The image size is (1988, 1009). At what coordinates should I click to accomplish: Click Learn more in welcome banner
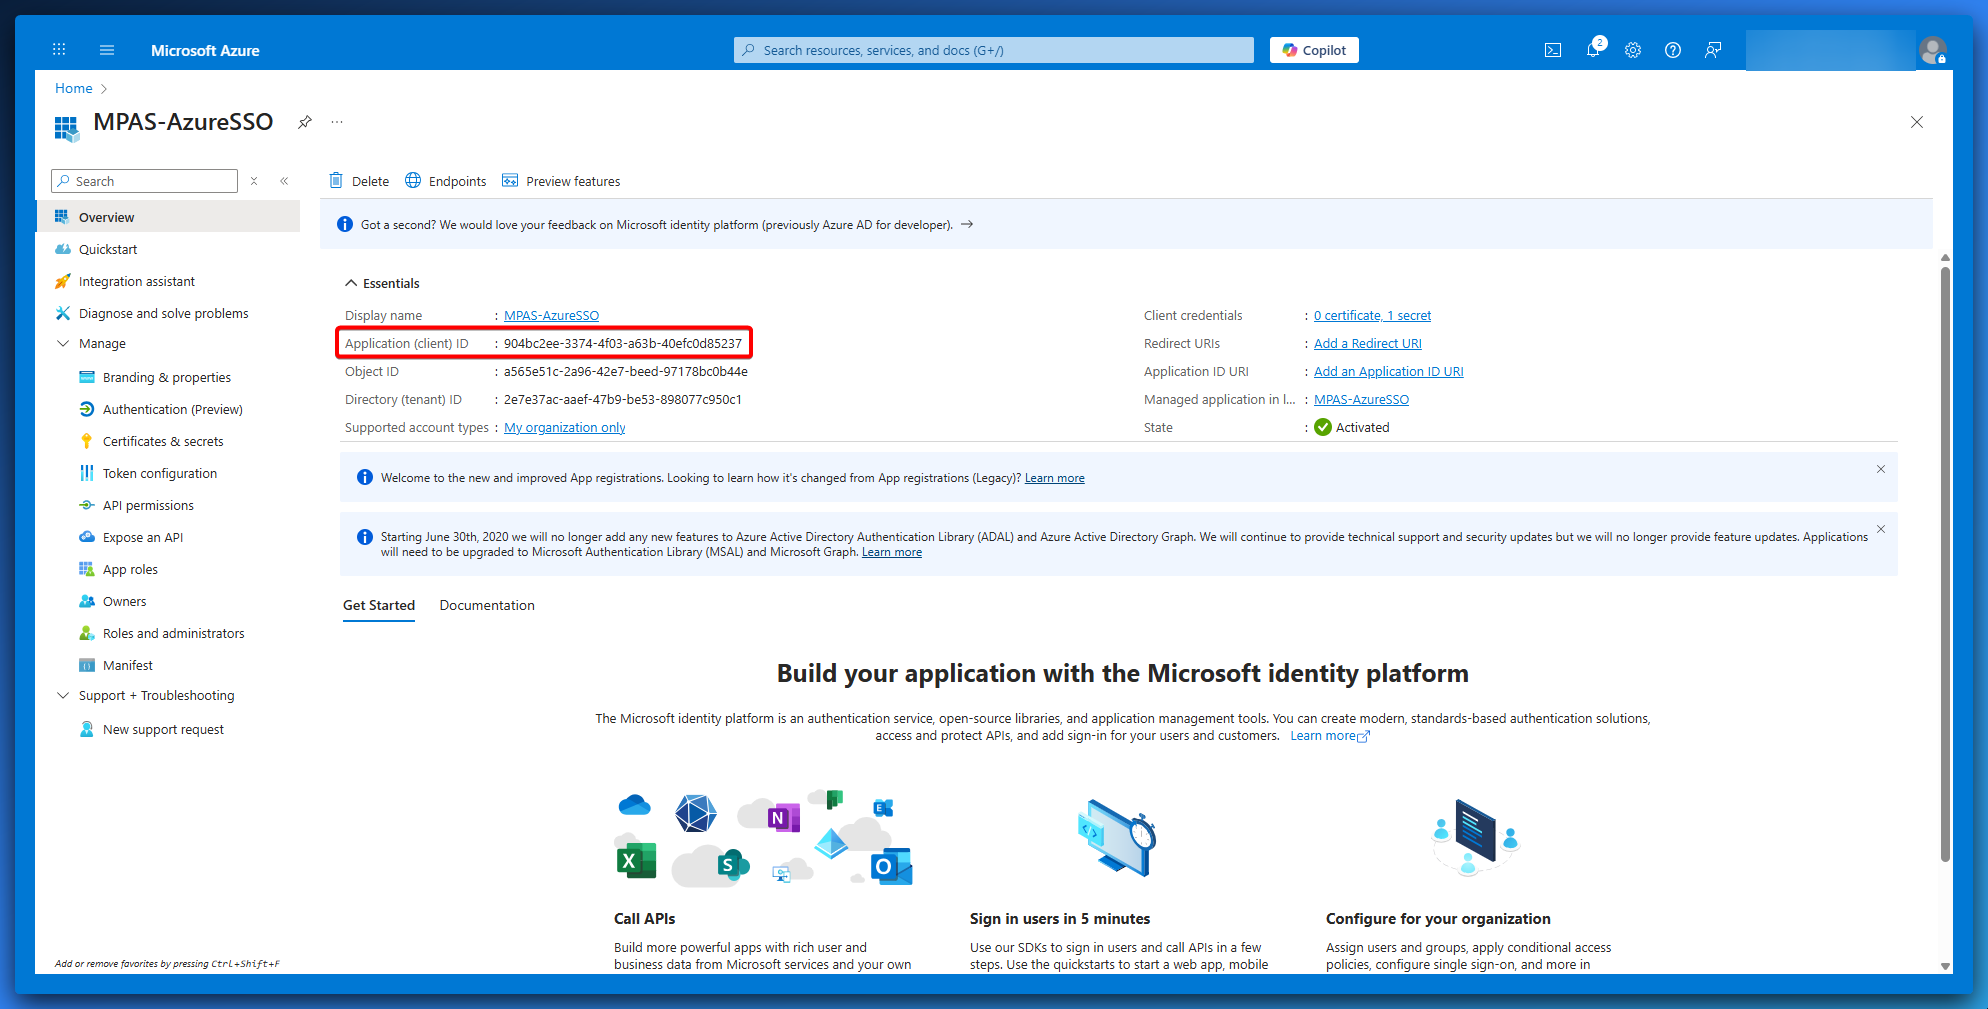point(1054,478)
